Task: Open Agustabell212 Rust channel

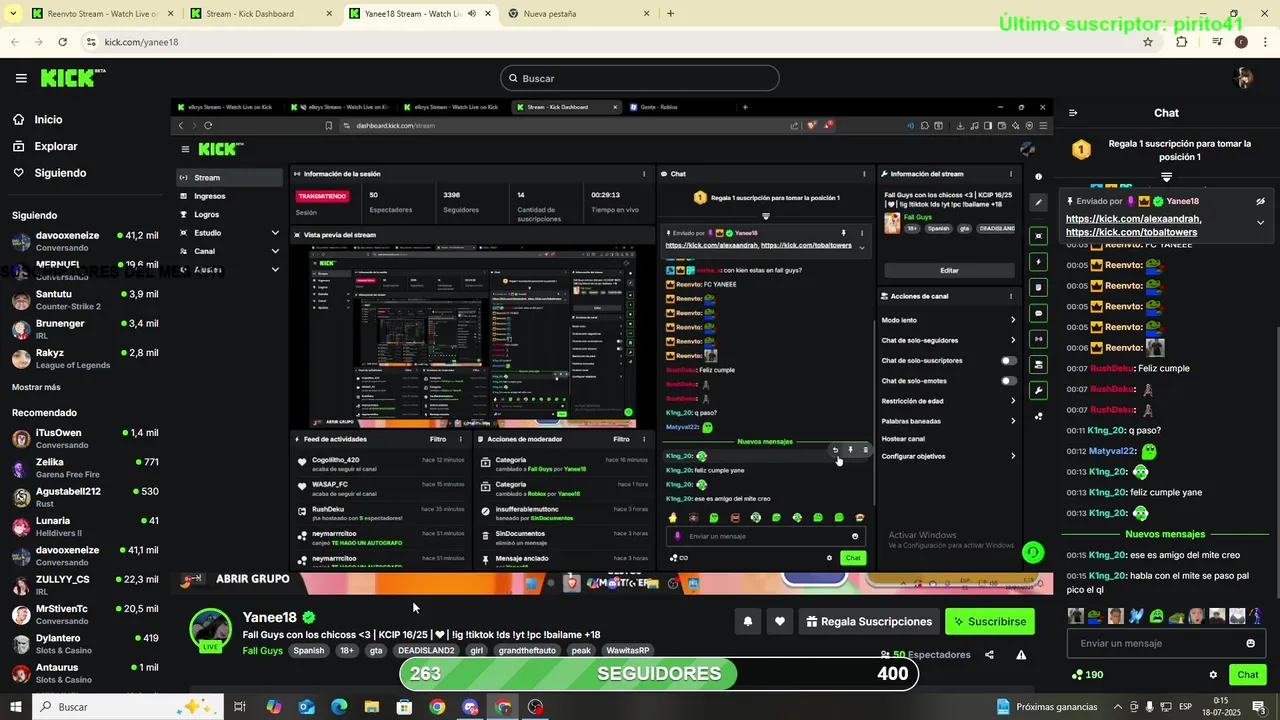Action: [85, 497]
